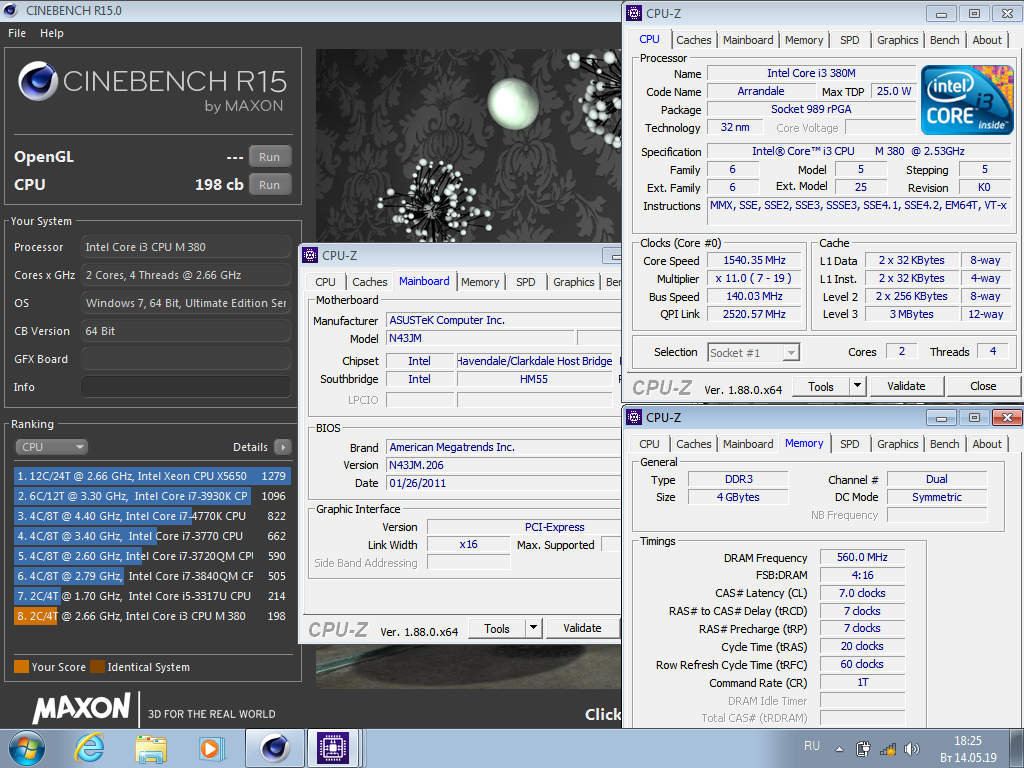
Task: Show hidden tray icons arrow
Action: pos(839,749)
